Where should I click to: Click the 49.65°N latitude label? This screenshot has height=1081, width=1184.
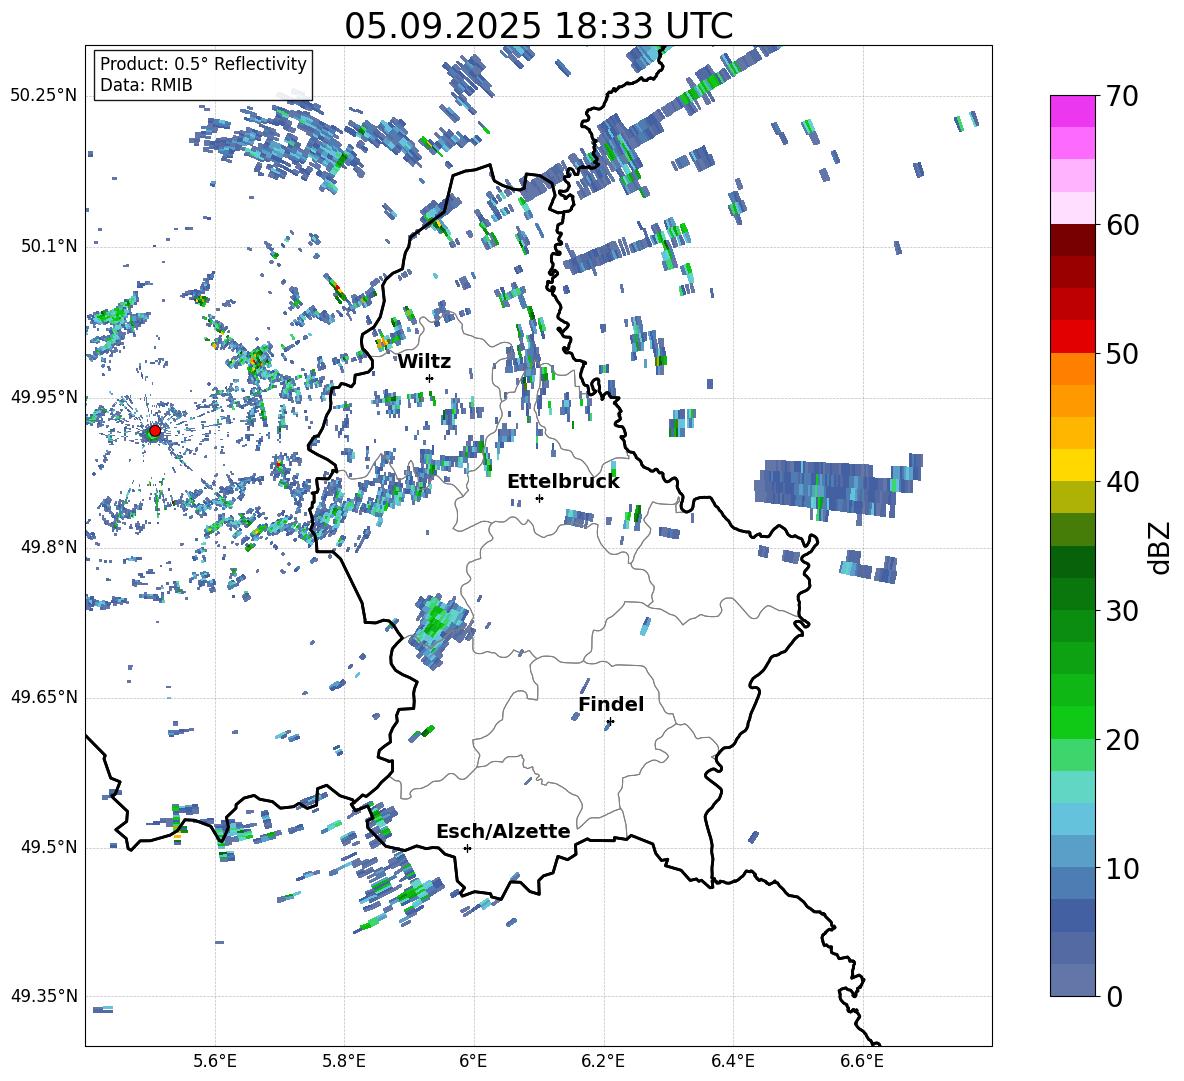coord(44,696)
